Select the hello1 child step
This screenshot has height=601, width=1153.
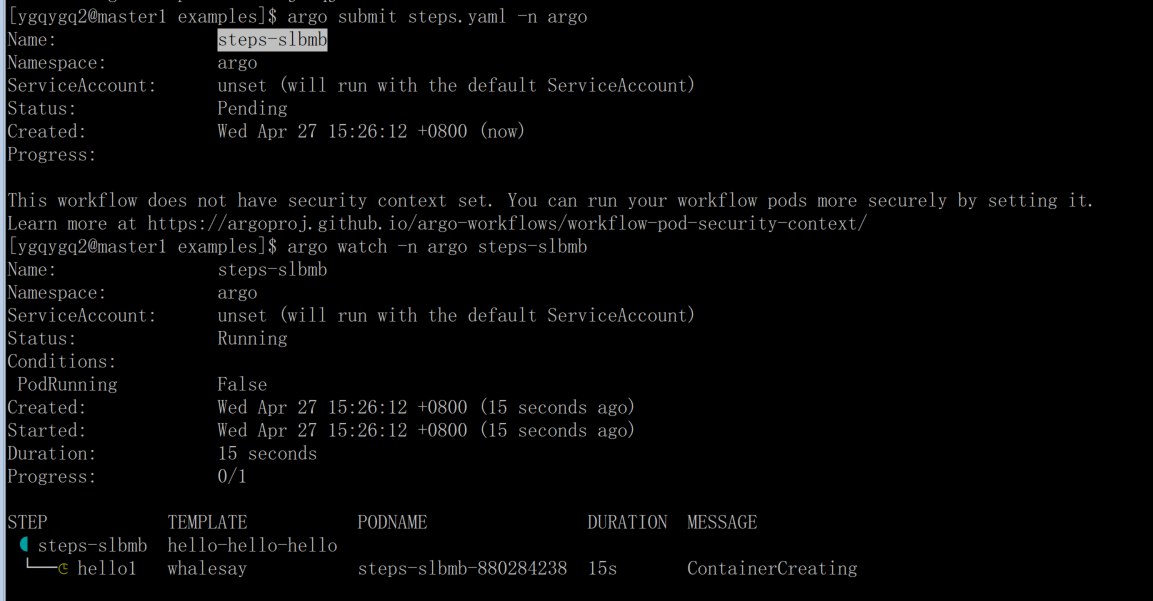coord(106,569)
